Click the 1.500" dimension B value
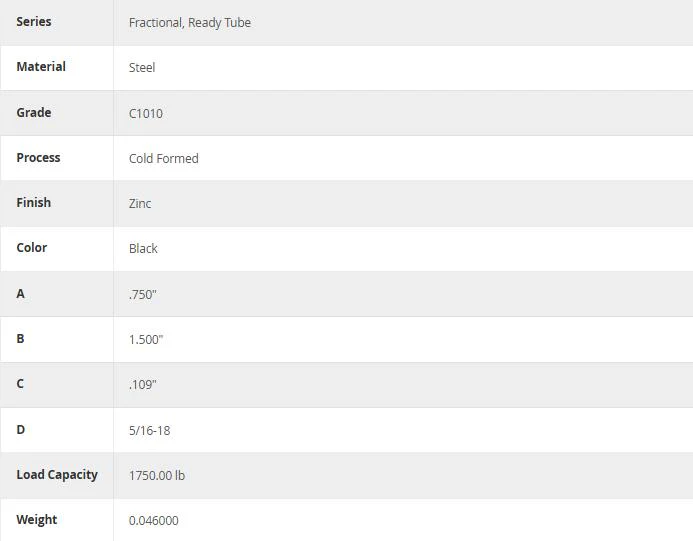The height and width of the screenshot is (541, 693). pos(146,339)
